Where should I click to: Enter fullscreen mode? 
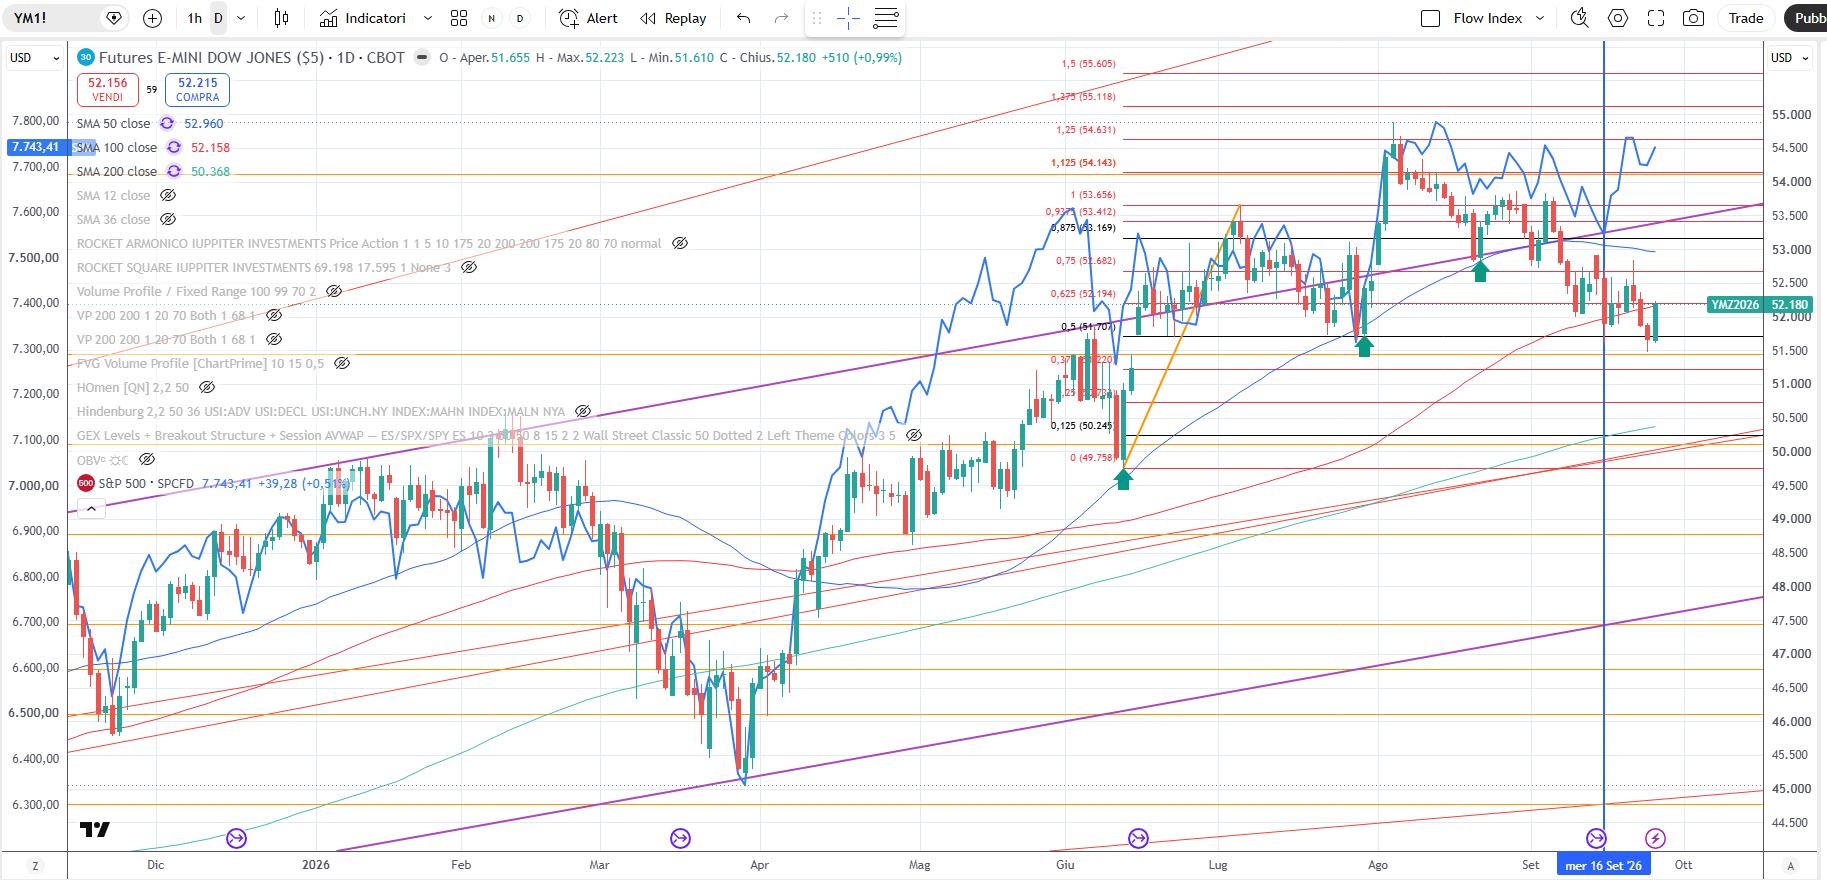1656,18
